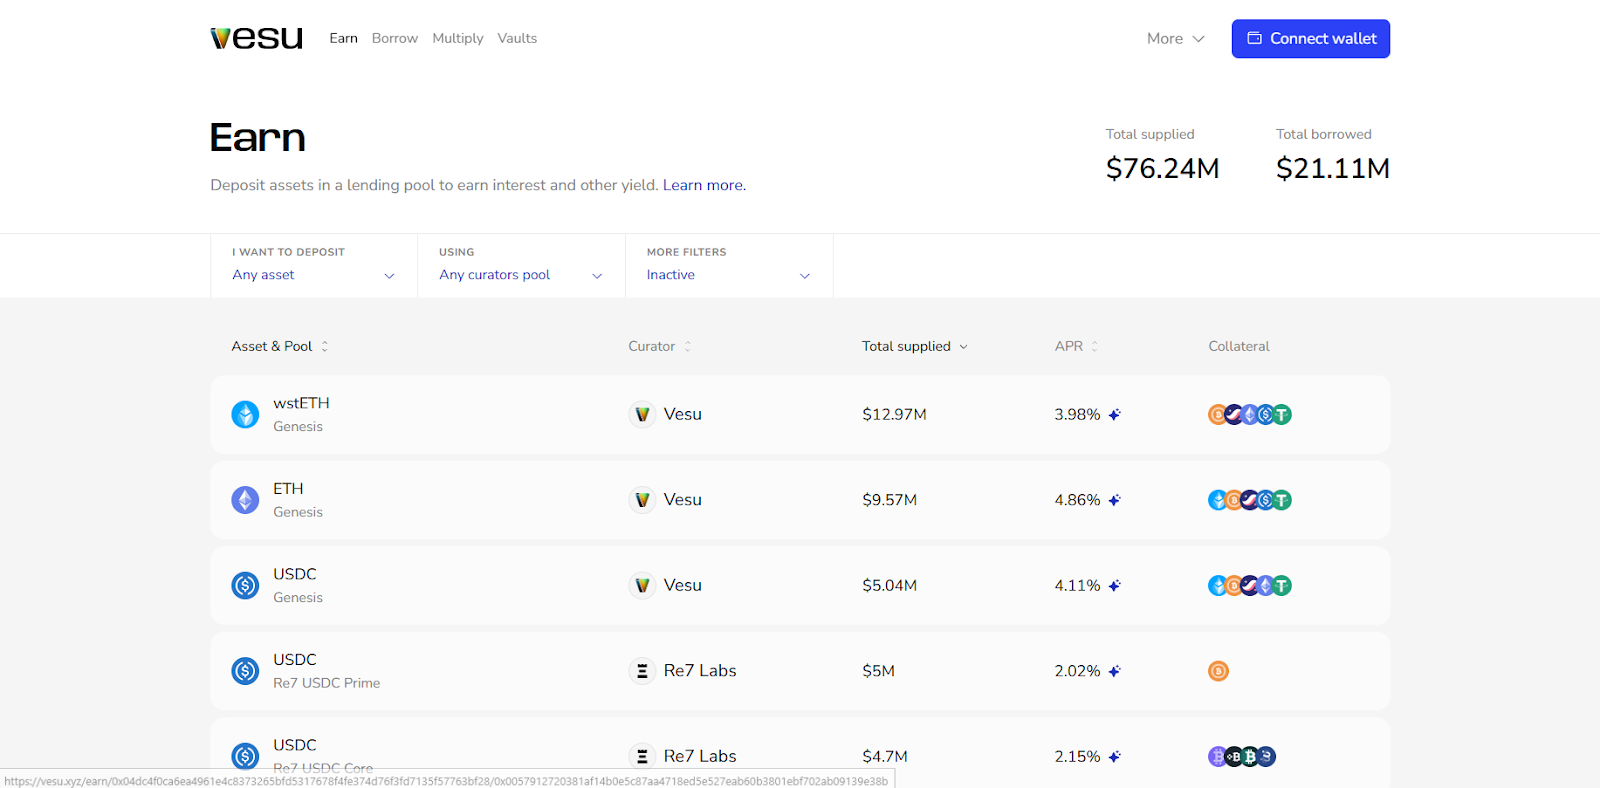The width and height of the screenshot is (1600, 788).
Task: Go to the Borrow tab
Action: (395, 38)
